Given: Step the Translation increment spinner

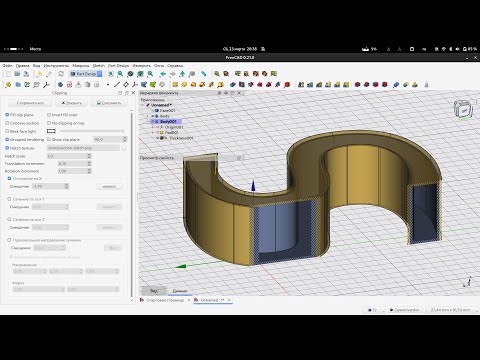Looking at the screenshot, I should (89, 163).
